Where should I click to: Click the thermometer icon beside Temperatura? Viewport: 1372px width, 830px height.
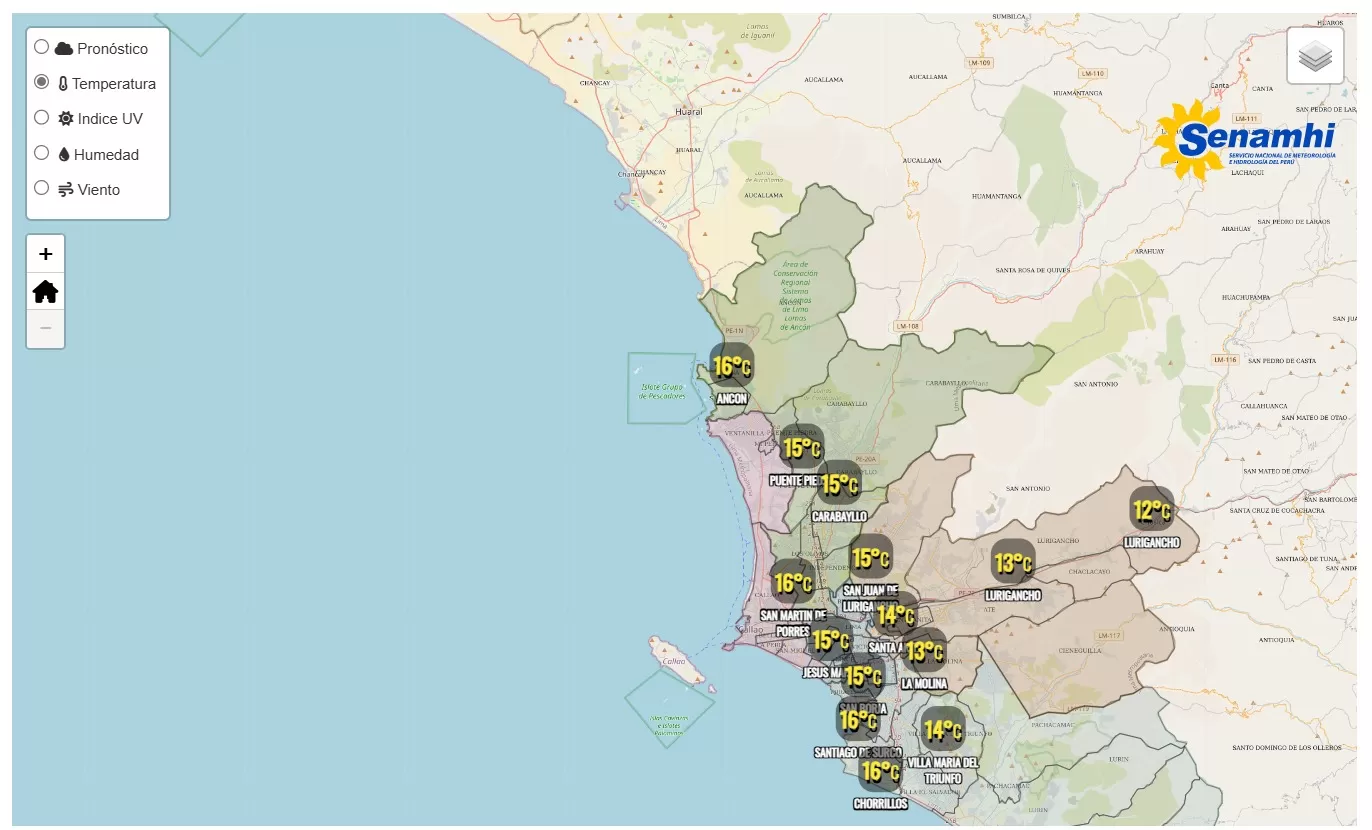point(63,84)
